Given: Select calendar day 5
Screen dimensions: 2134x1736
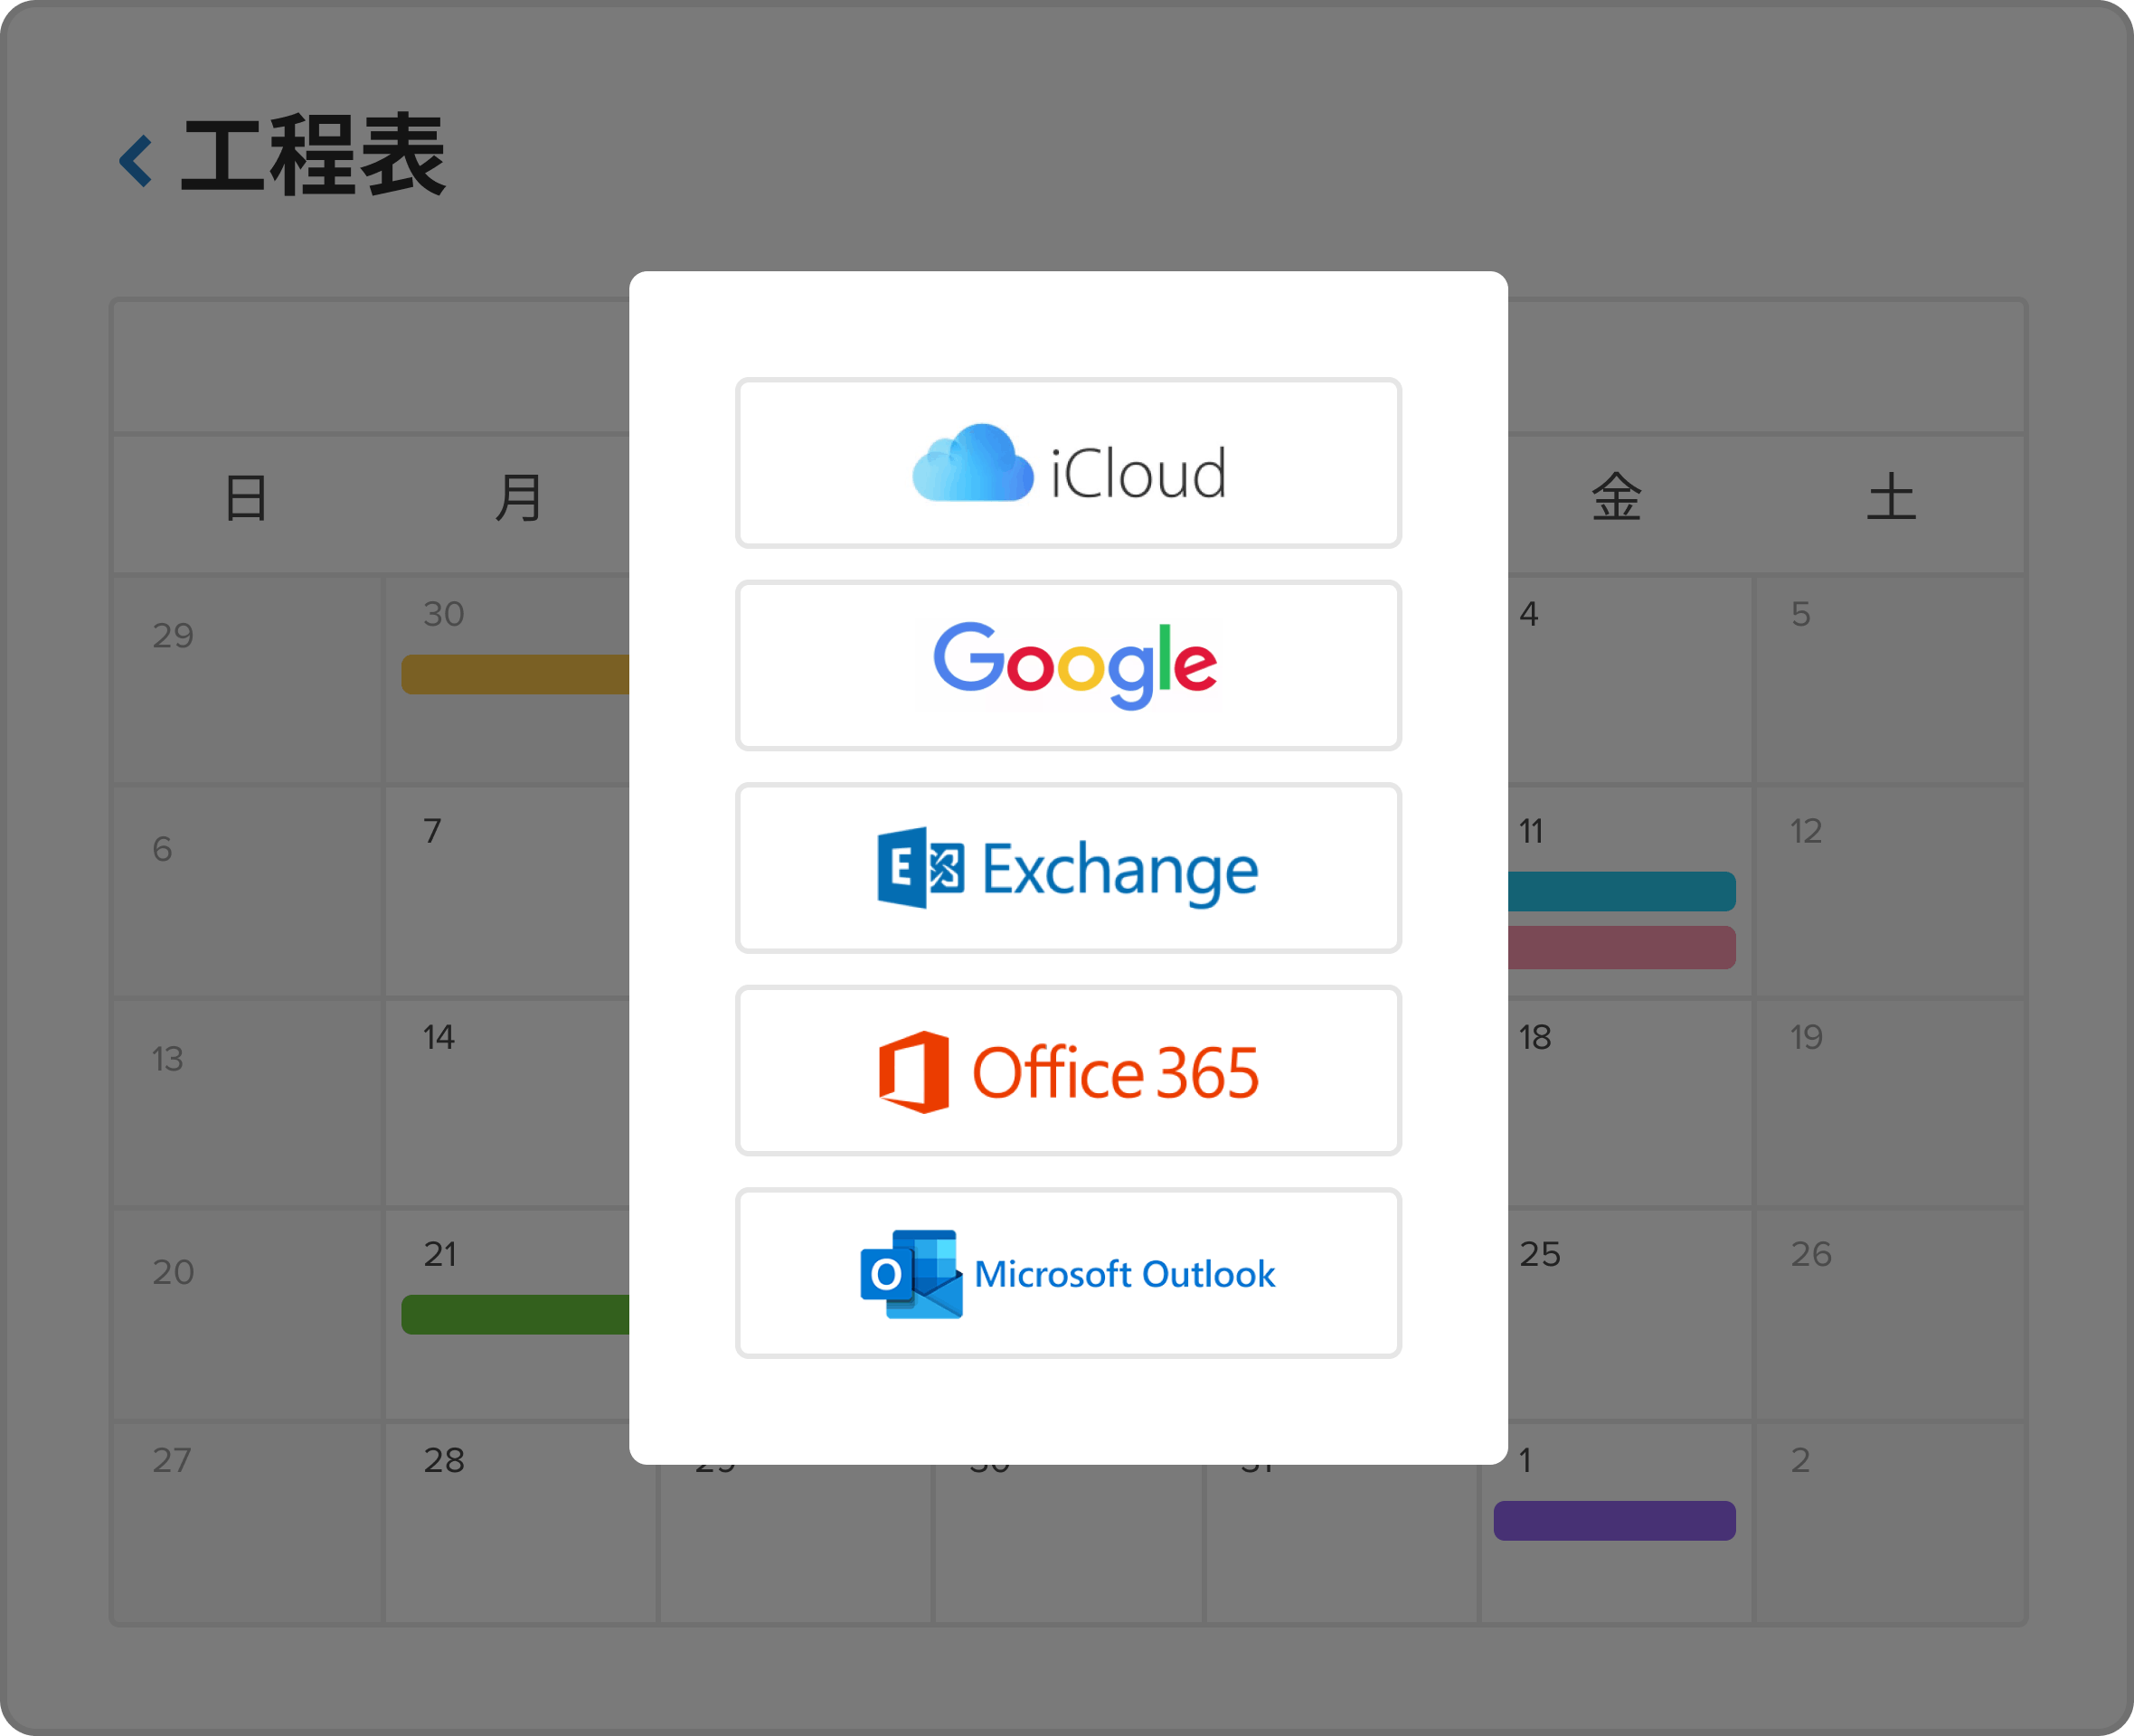Looking at the screenshot, I should [1800, 613].
